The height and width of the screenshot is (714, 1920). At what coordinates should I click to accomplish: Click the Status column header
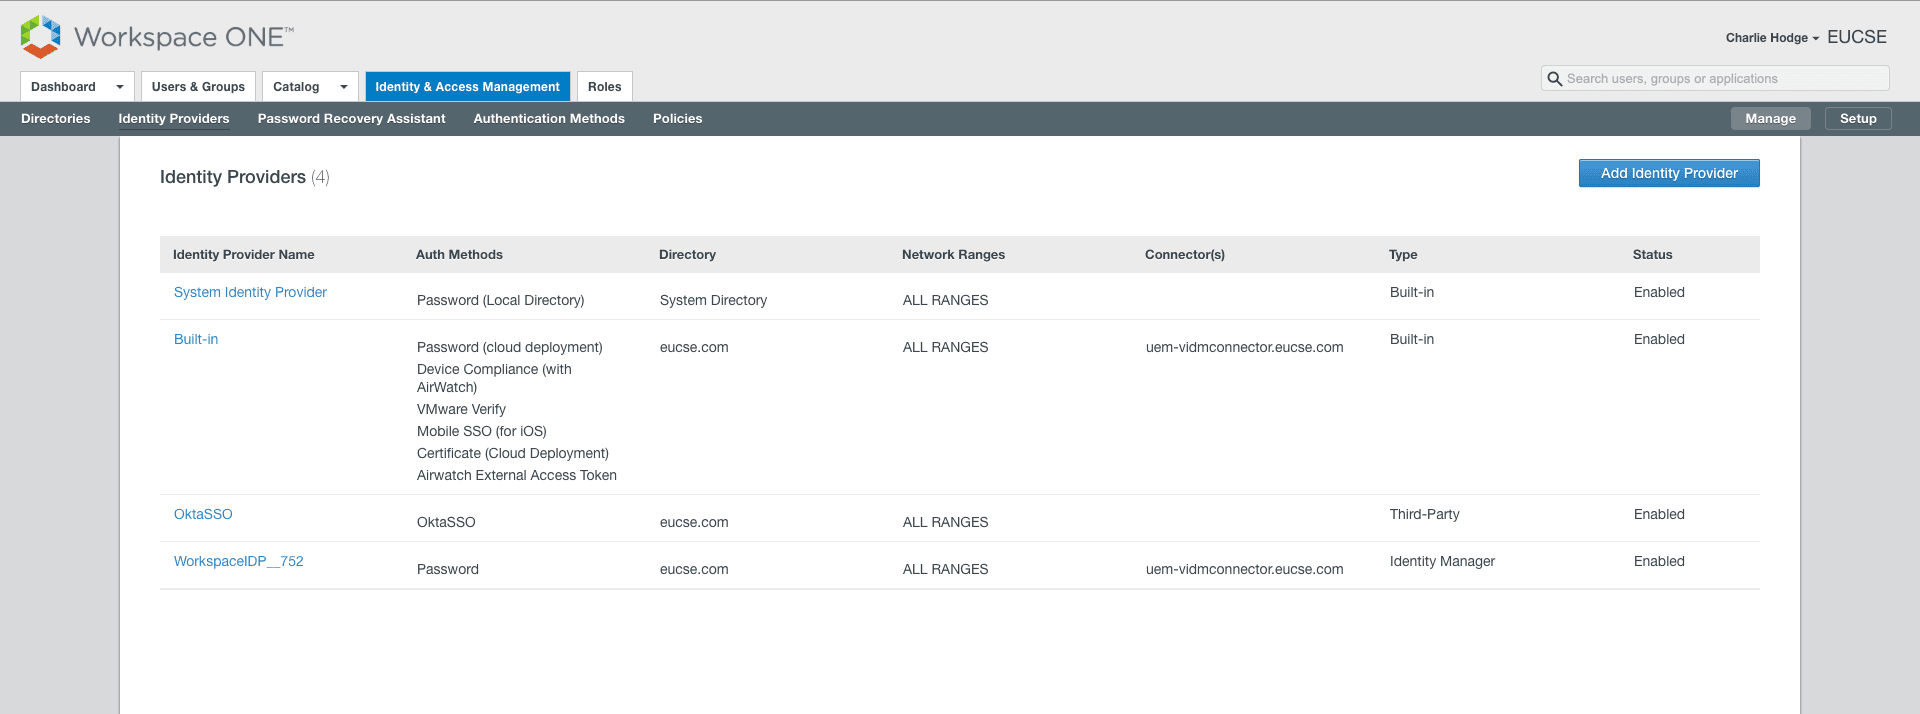pos(1652,255)
